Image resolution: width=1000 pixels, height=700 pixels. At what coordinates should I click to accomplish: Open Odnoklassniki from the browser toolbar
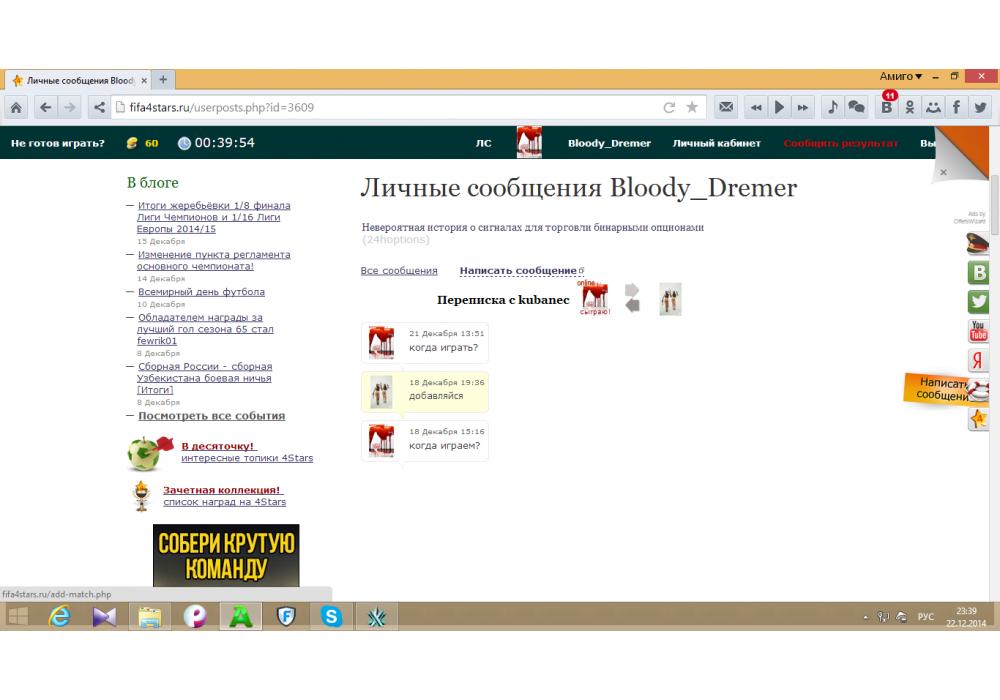[910, 107]
